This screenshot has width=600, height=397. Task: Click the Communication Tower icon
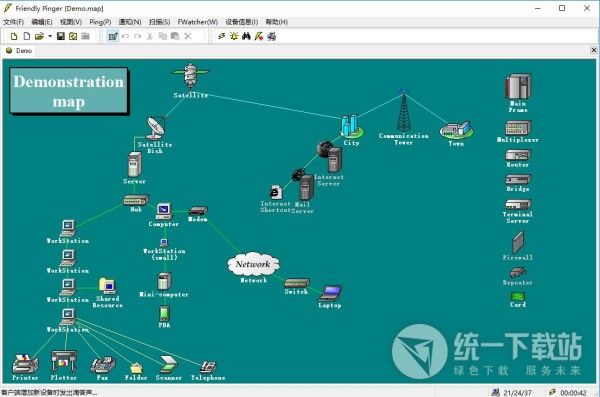[403, 111]
